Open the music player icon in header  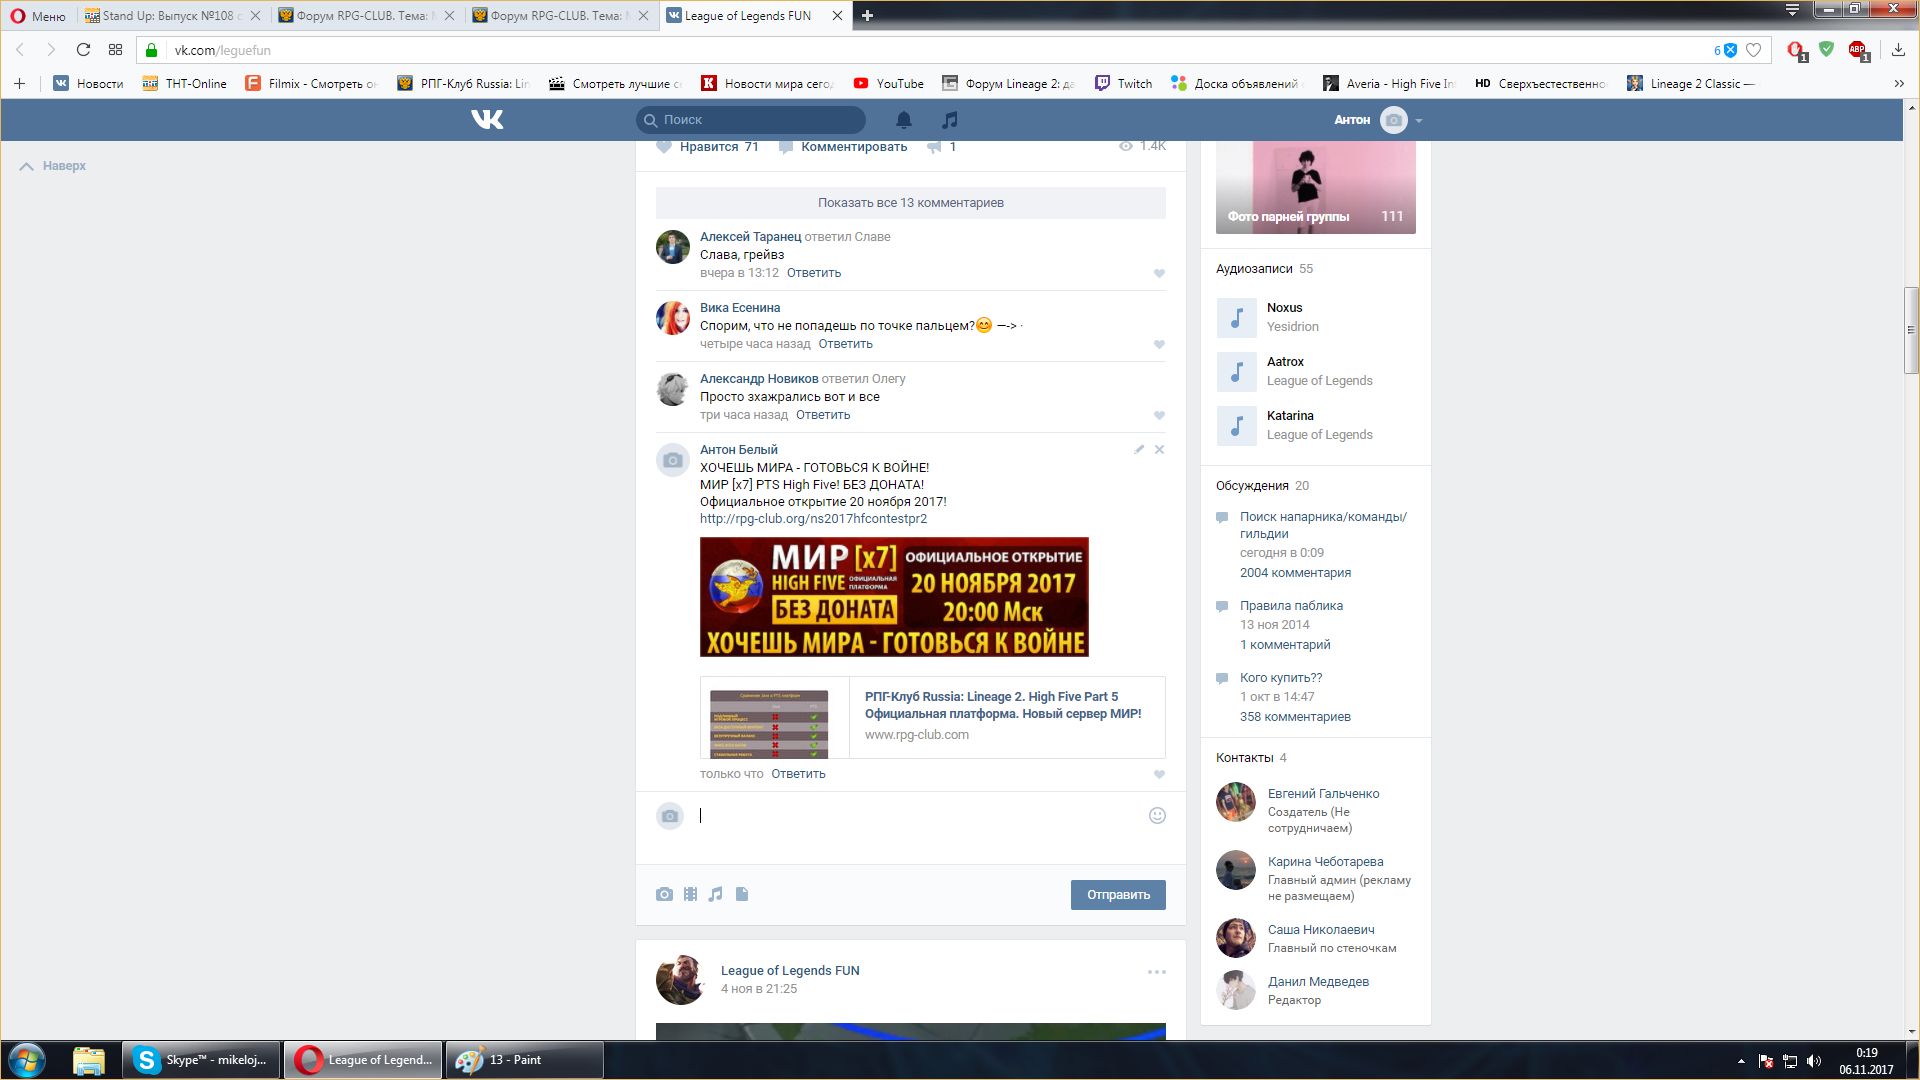[949, 120]
